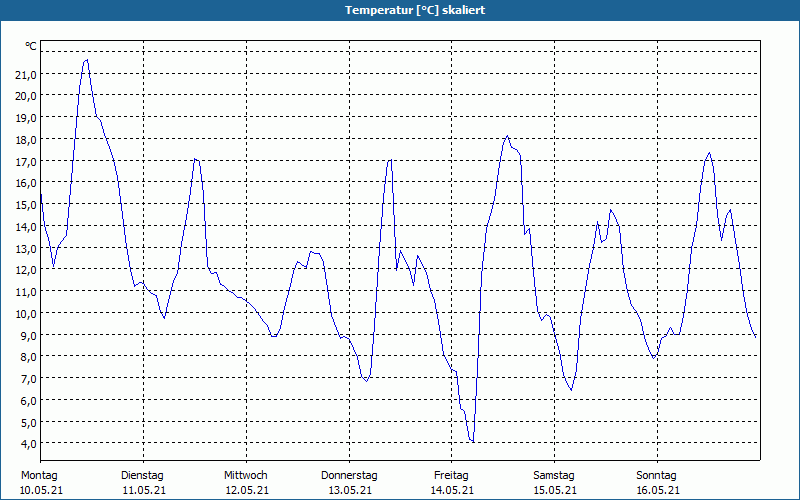This screenshot has height=500, width=800.
Task: Select the 21,0 y-axis label
Action: pos(26,74)
